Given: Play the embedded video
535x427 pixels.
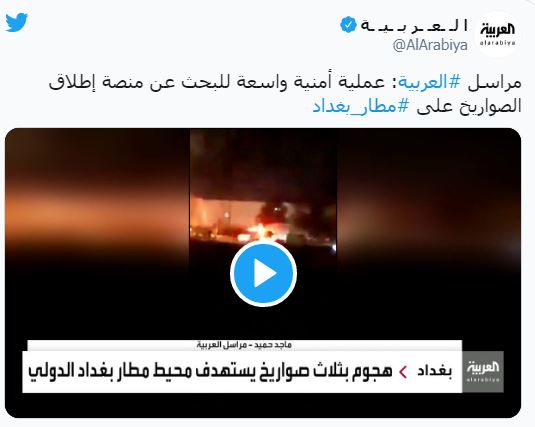Looking at the screenshot, I should coord(263,273).
